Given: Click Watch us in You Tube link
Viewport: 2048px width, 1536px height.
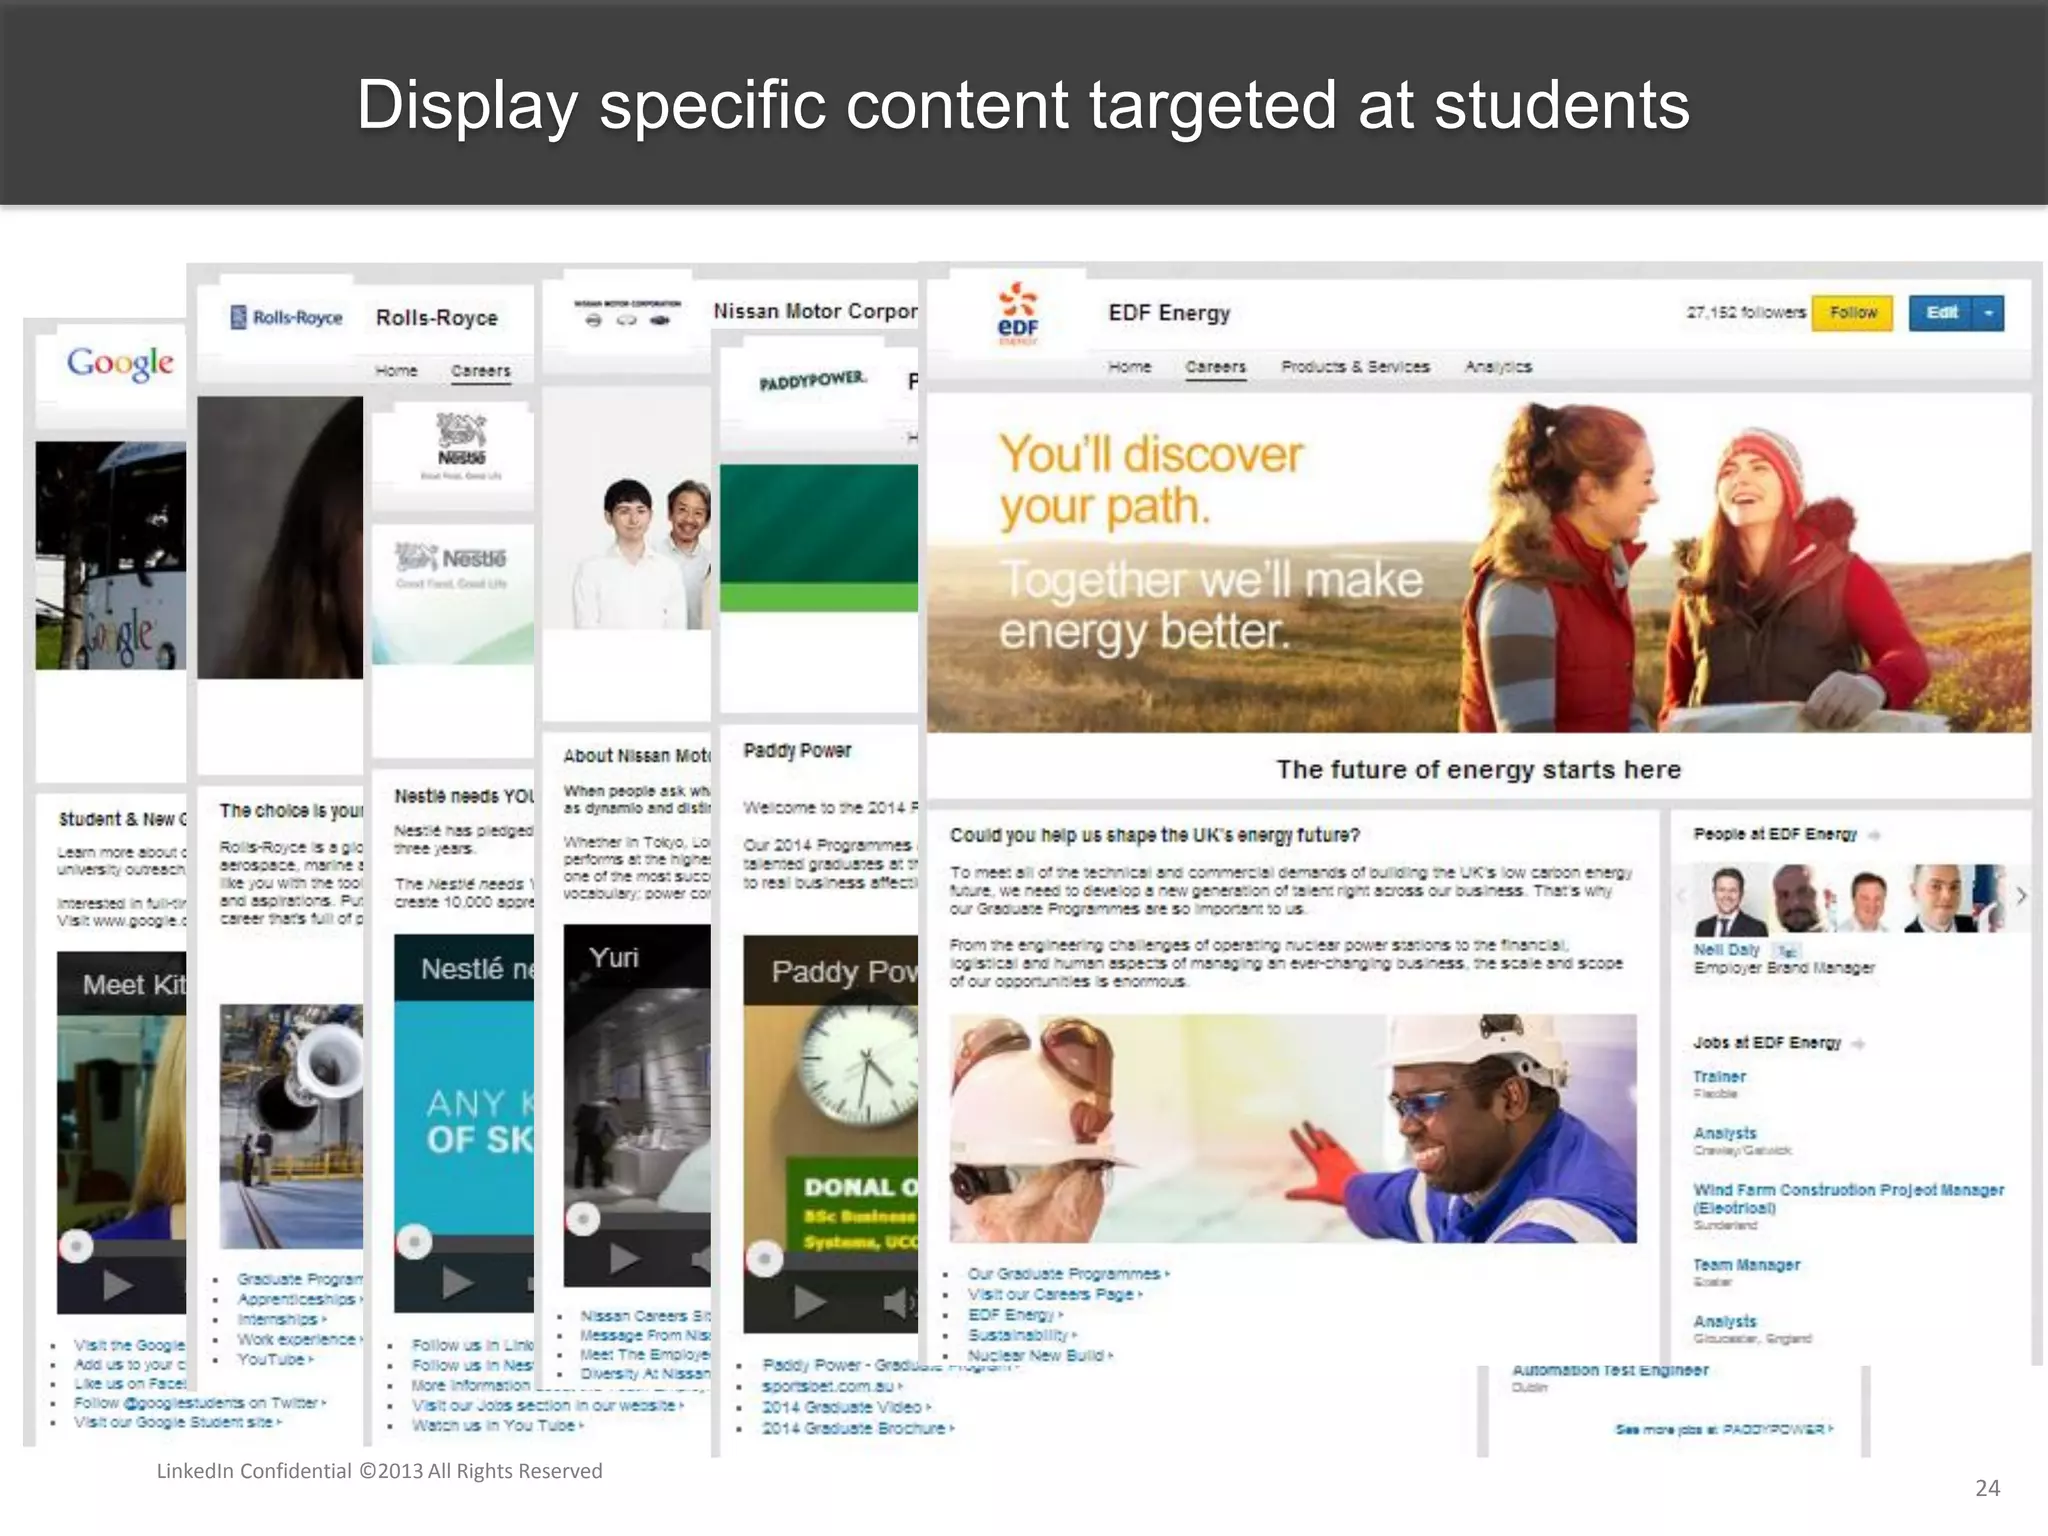Looking at the screenshot, I should [497, 1425].
